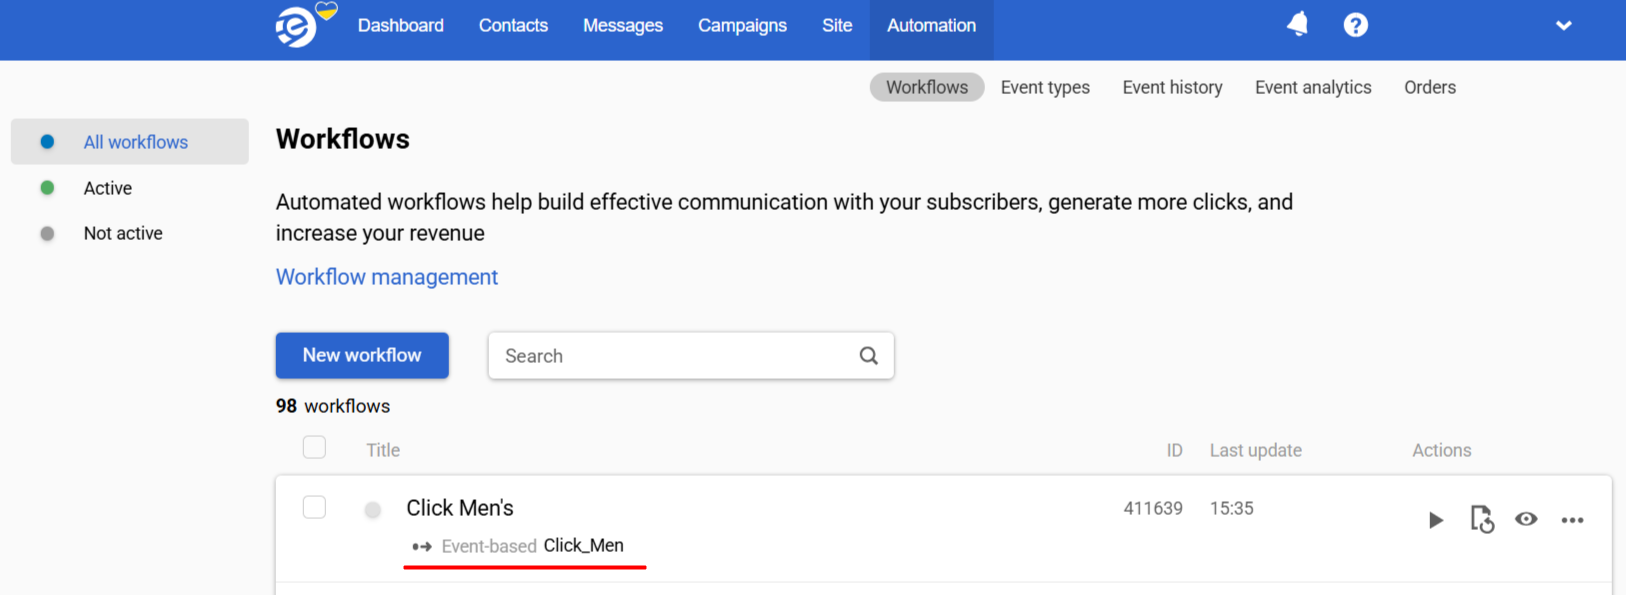Open the Campaigns menu
The width and height of the screenshot is (1626, 595).
tap(742, 25)
